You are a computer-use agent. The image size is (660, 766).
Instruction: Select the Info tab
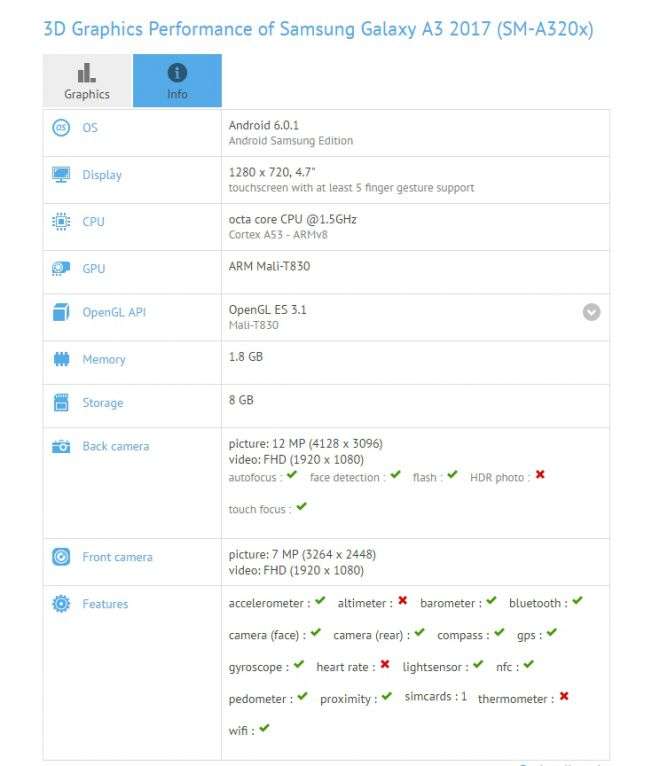(x=177, y=81)
